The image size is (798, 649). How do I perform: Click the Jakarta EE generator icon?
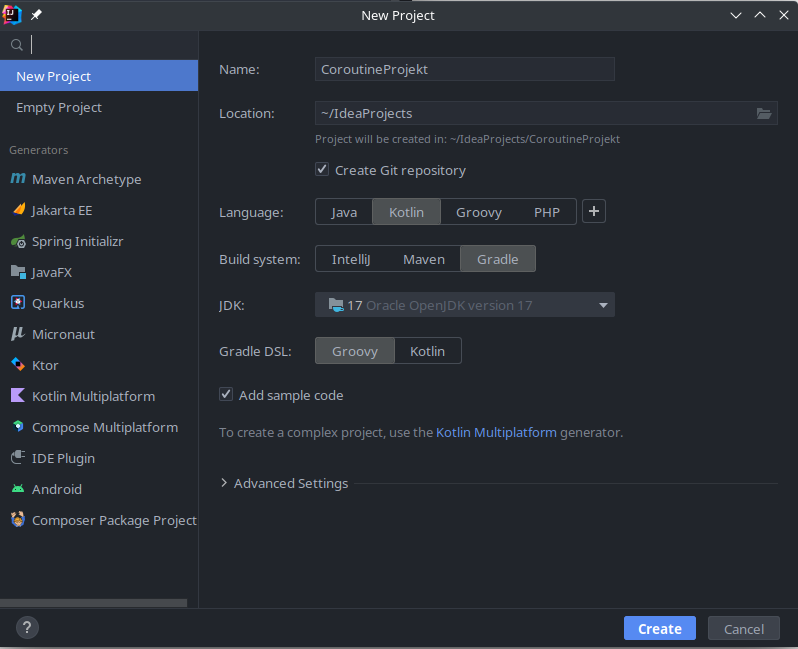(18, 210)
